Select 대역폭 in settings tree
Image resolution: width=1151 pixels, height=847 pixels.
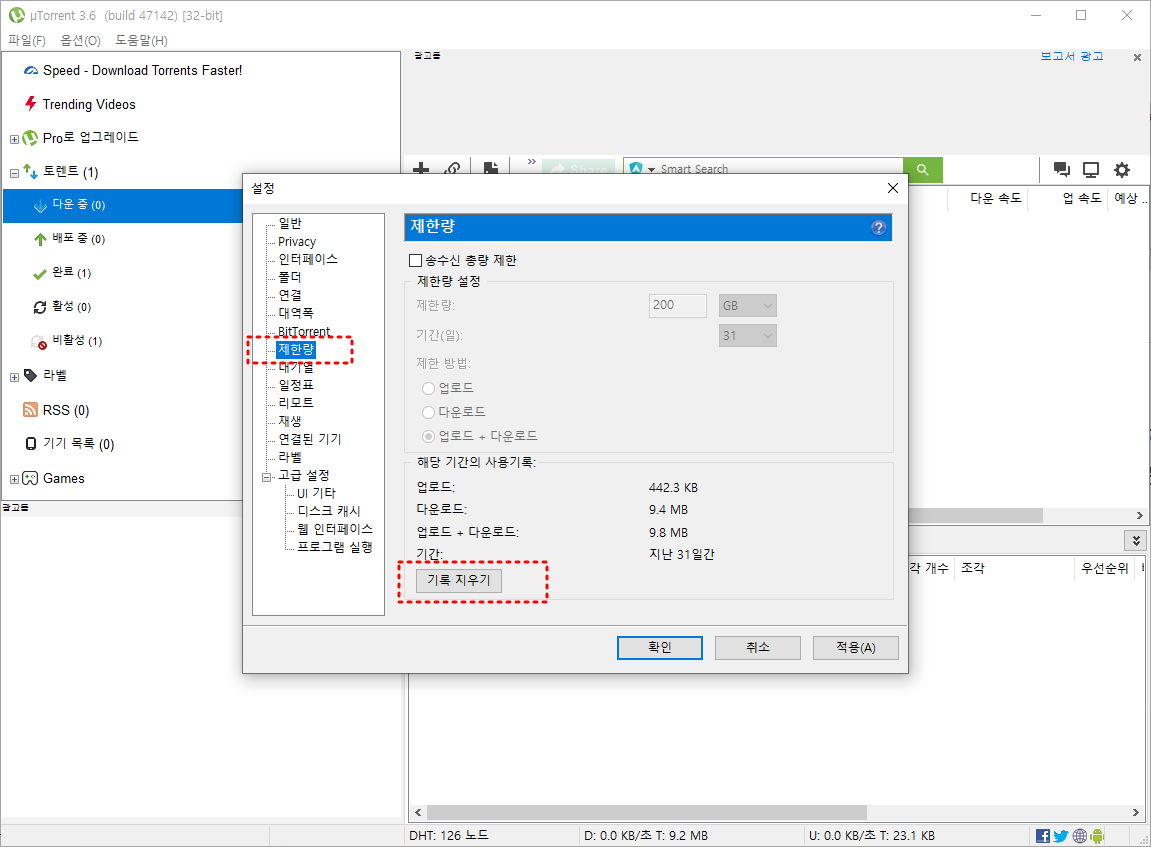click(296, 313)
